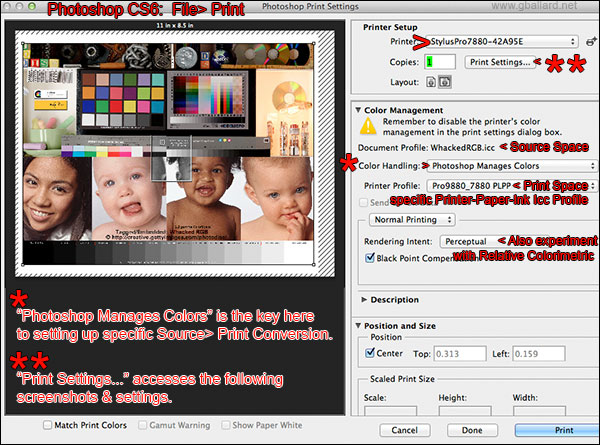Collapse the Color Management section
The width and height of the screenshot is (600, 445).
tap(358, 110)
